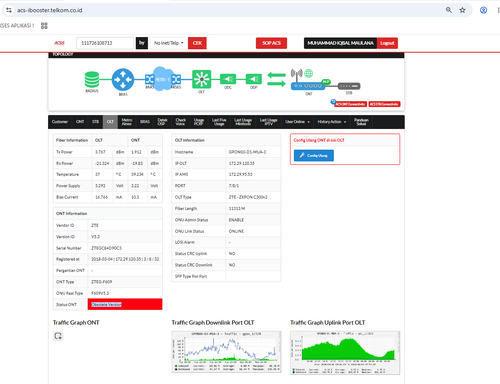The image size is (500, 384).
Task: Click the IP OLT value 172.29.120.35
Action: pyautogui.click(x=242, y=163)
